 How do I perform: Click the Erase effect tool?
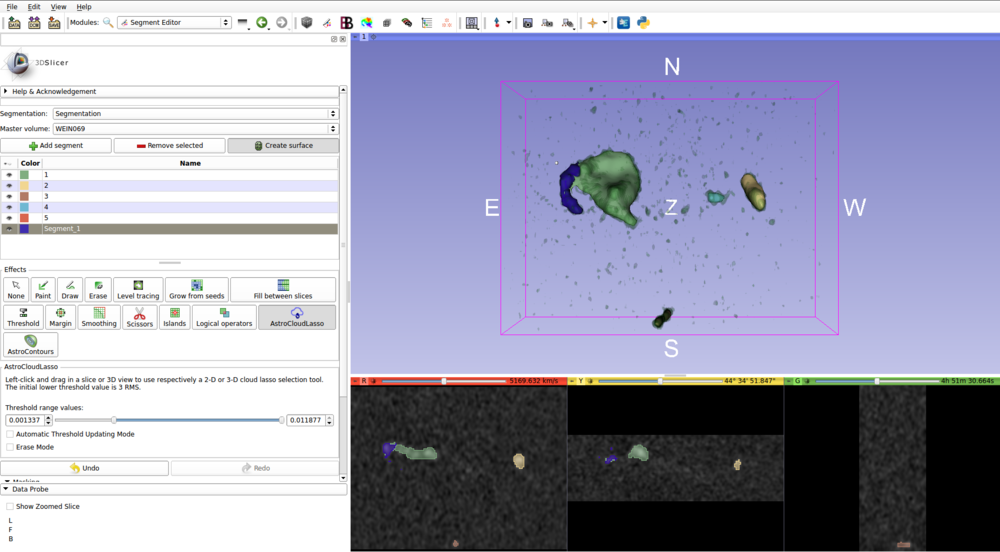pyautogui.click(x=98, y=289)
